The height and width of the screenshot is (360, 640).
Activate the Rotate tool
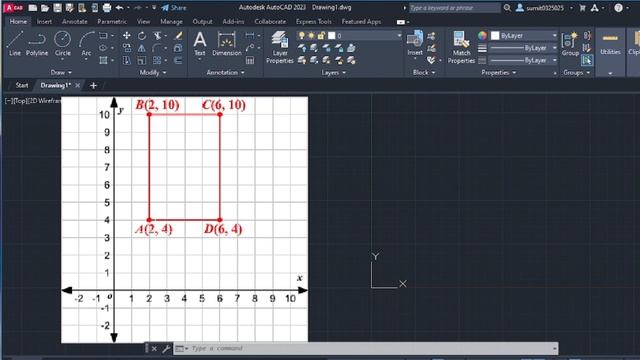(x=142, y=36)
